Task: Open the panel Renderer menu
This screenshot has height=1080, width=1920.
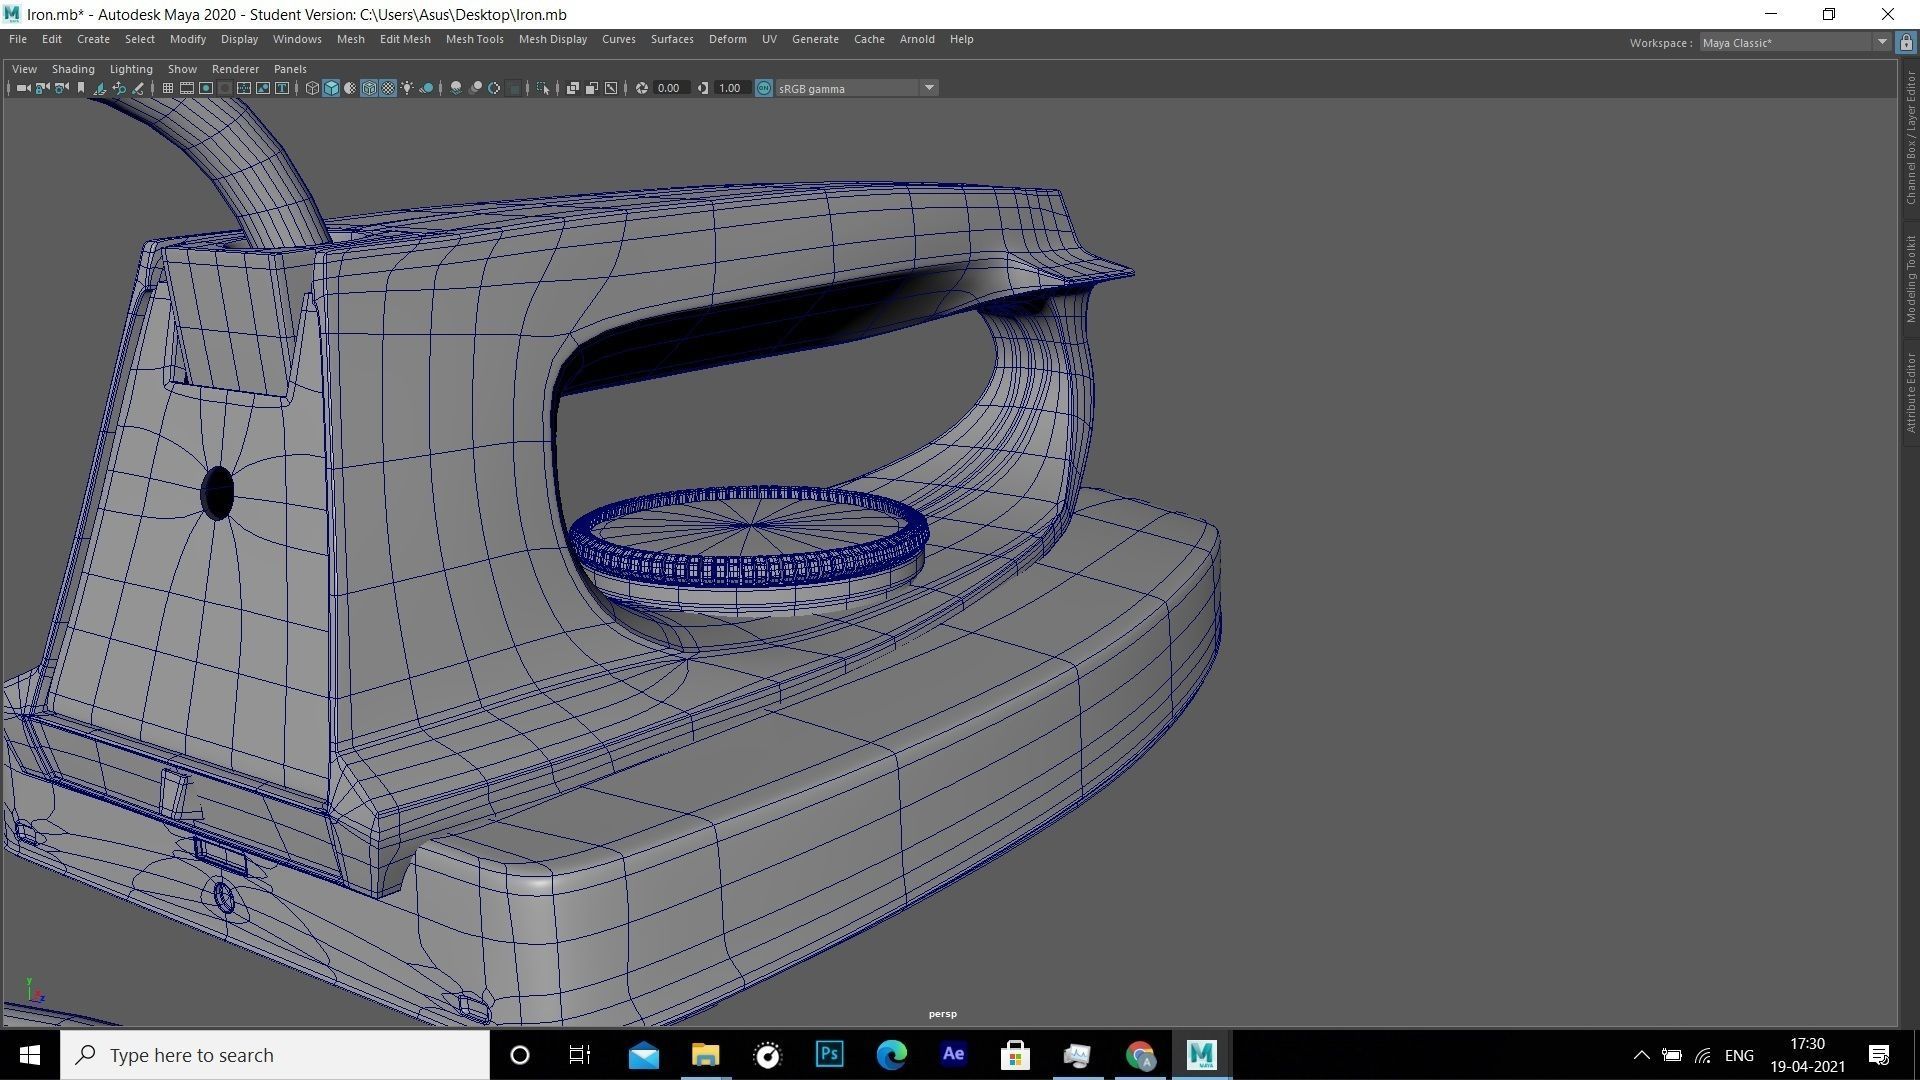Action: pyautogui.click(x=235, y=69)
